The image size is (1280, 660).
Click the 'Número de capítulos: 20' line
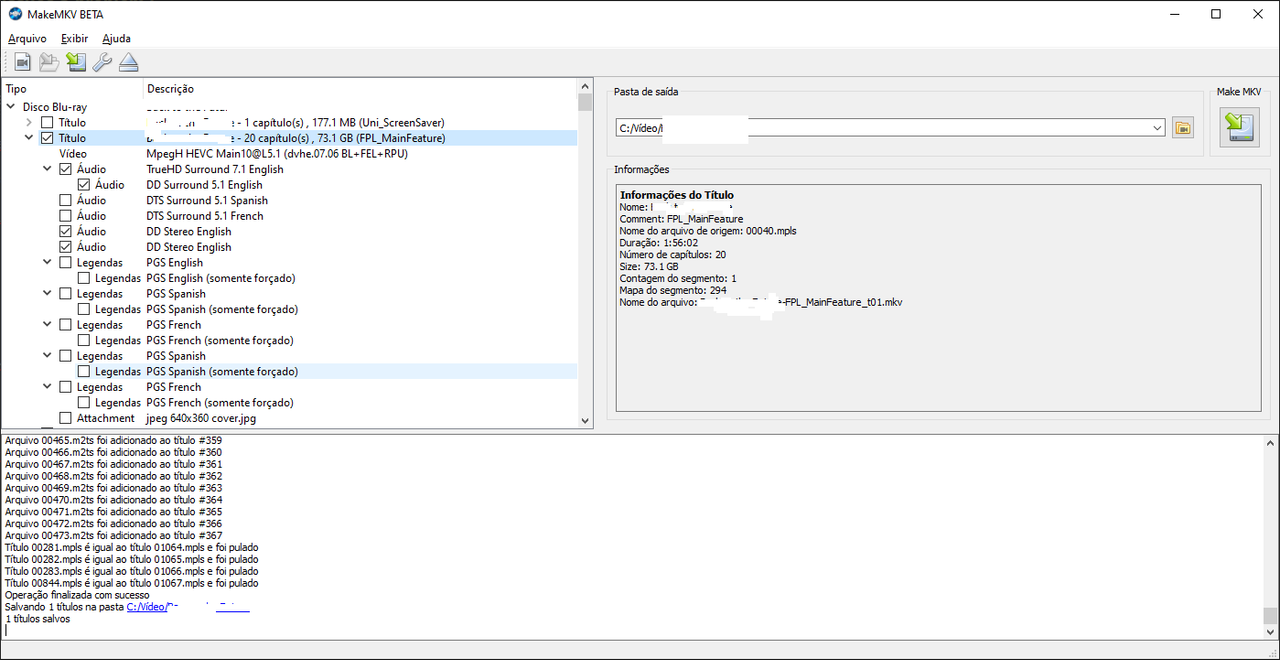(673, 255)
